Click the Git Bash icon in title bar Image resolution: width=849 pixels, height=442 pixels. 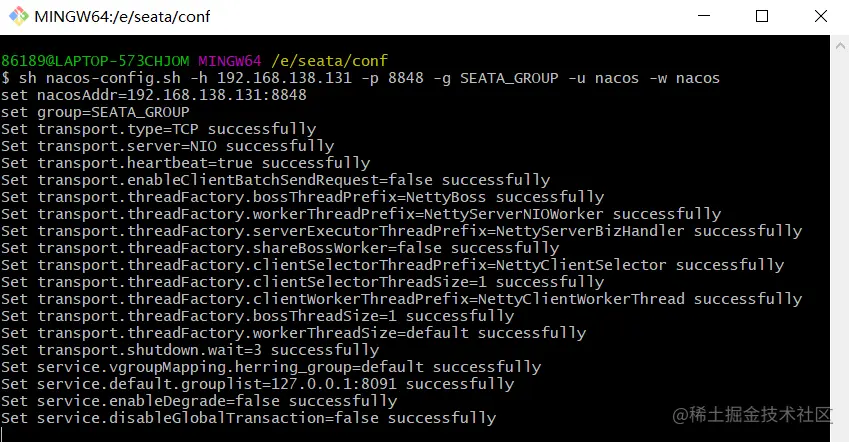pos(18,16)
